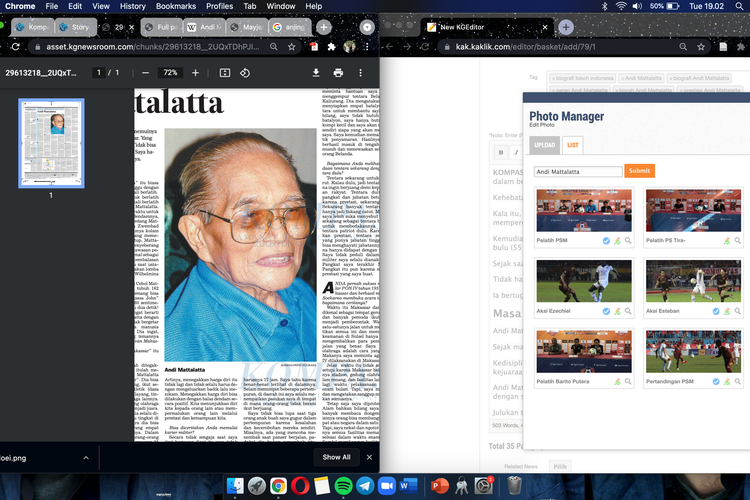Screen dimensions: 750x500
Task: Toggle blue checkmark on Aksi Esteban photo
Action: (717, 311)
